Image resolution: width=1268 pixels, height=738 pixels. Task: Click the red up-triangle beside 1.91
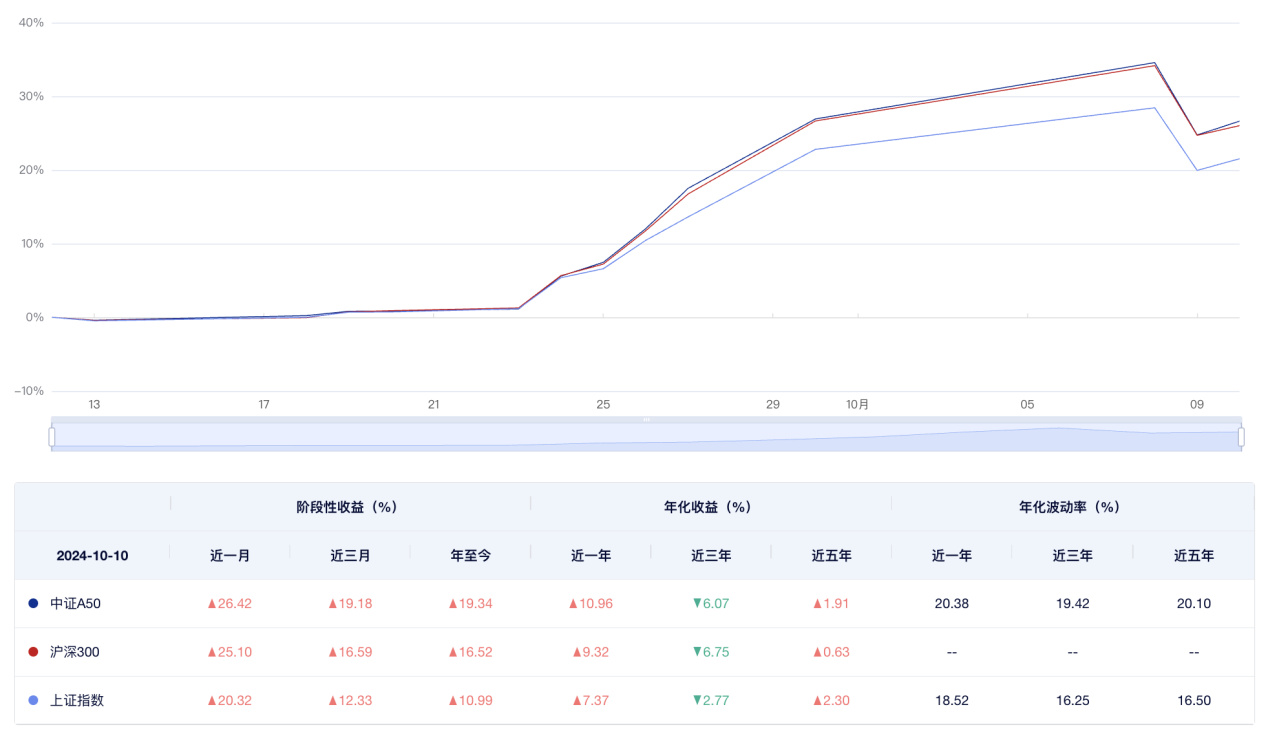[817, 604]
